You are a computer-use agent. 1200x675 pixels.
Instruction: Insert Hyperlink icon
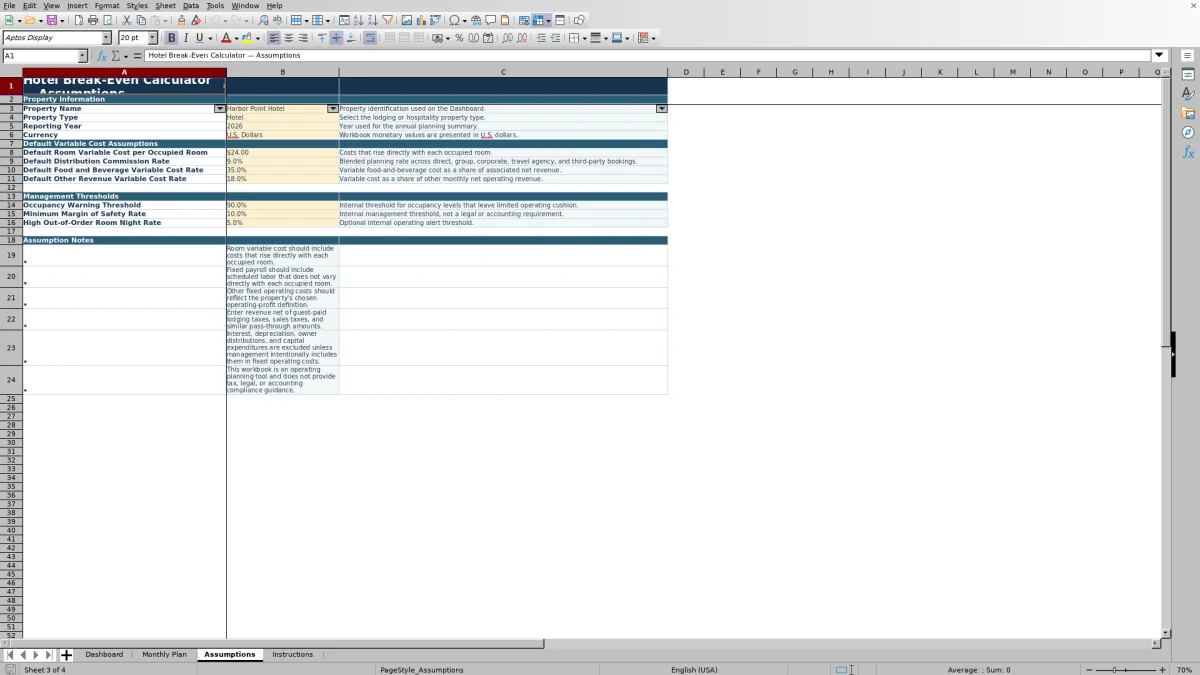pos(476,20)
